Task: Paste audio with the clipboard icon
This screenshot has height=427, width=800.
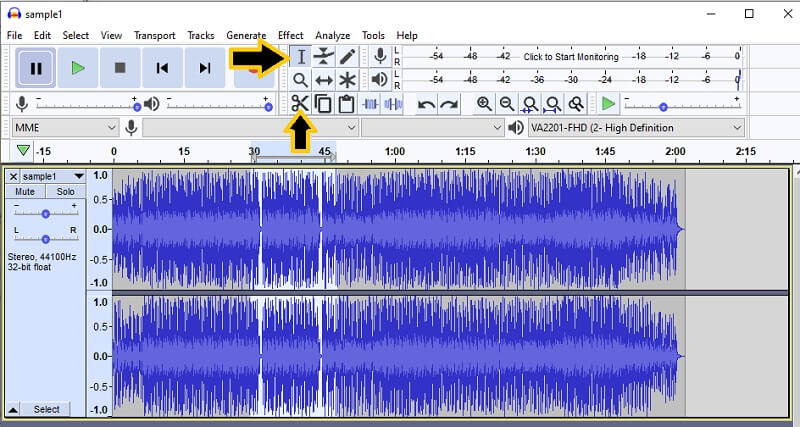Action: point(346,104)
